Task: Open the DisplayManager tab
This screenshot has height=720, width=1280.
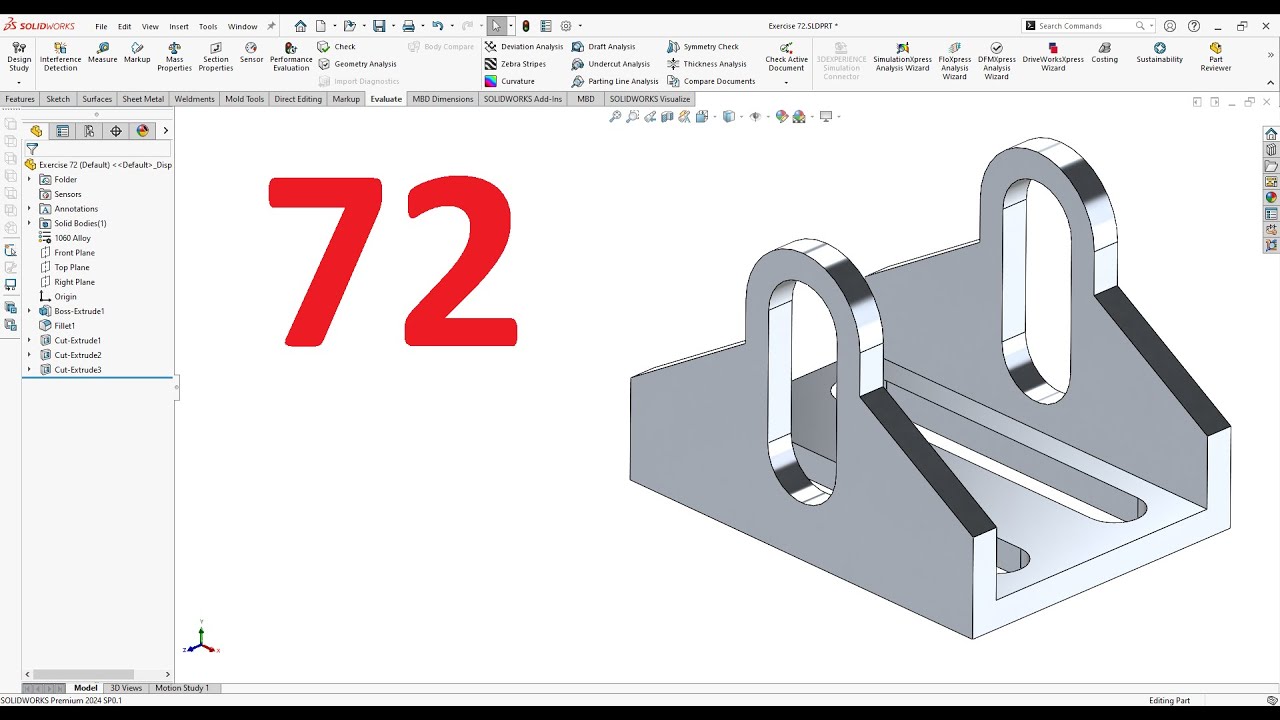Action: pyautogui.click(x=142, y=131)
